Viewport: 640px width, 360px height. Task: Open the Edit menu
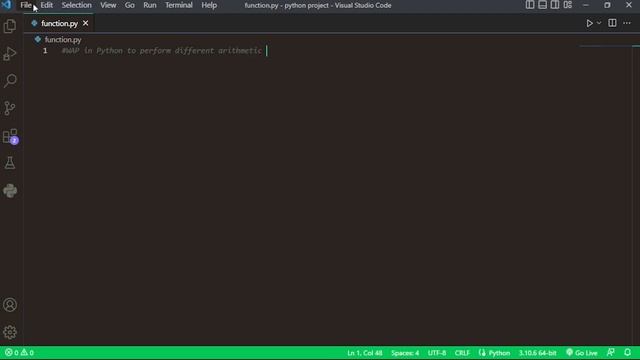pyautogui.click(x=47, y=5)
